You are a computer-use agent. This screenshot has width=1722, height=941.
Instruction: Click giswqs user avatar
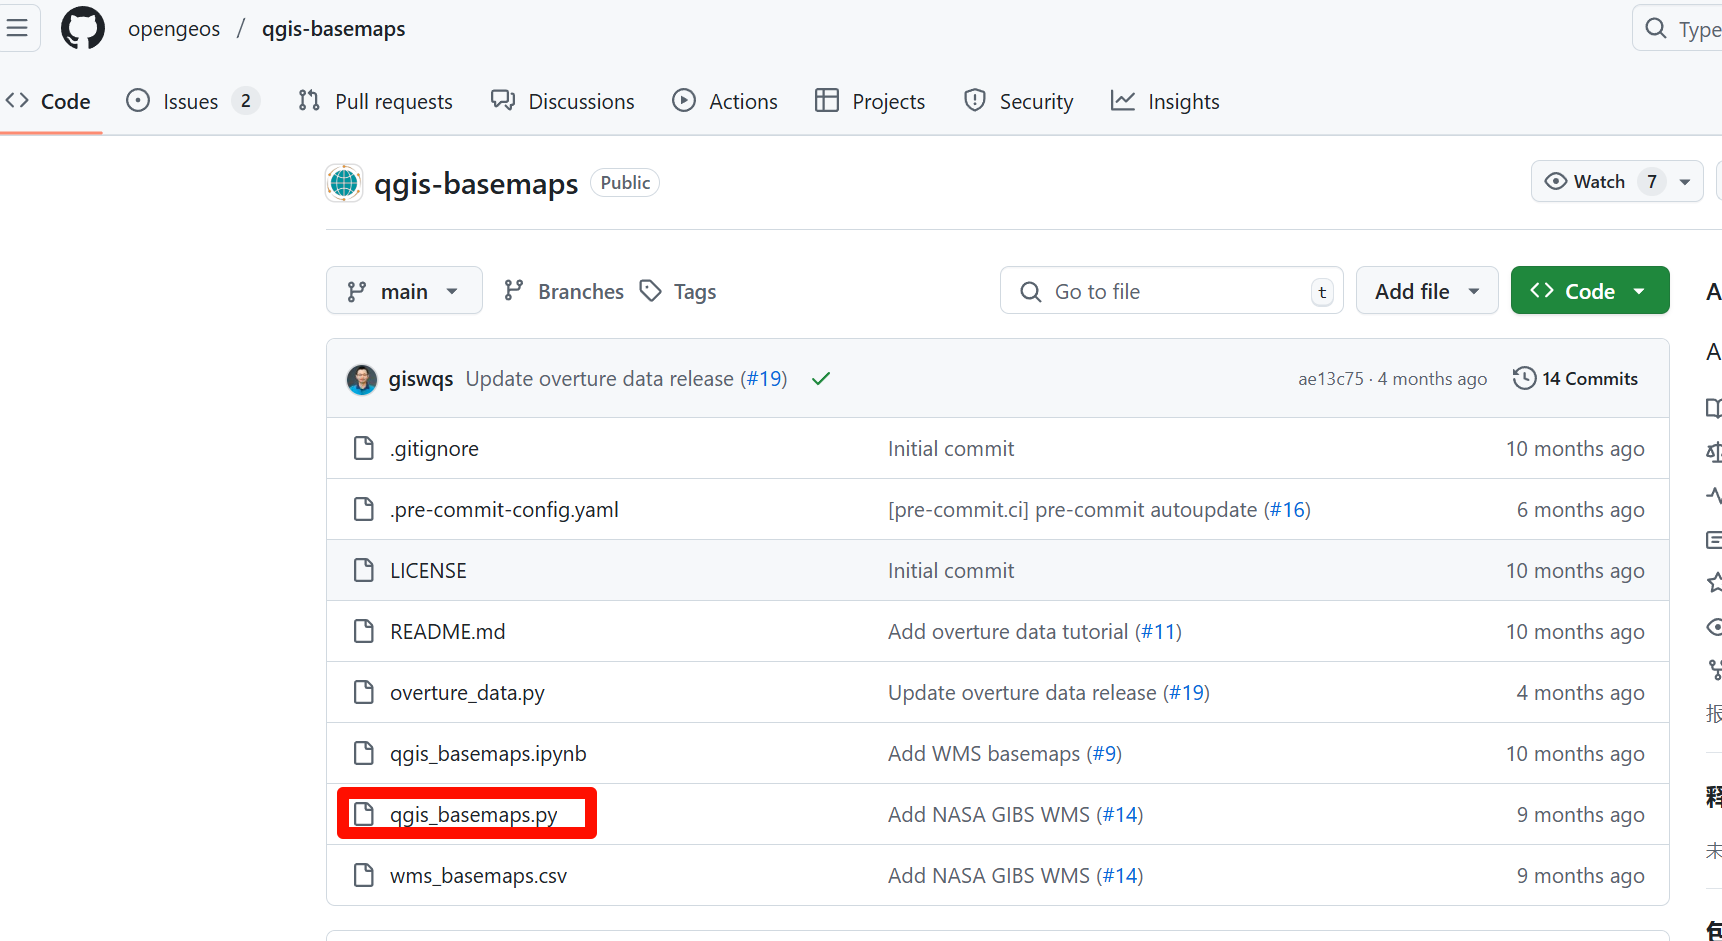362,379
